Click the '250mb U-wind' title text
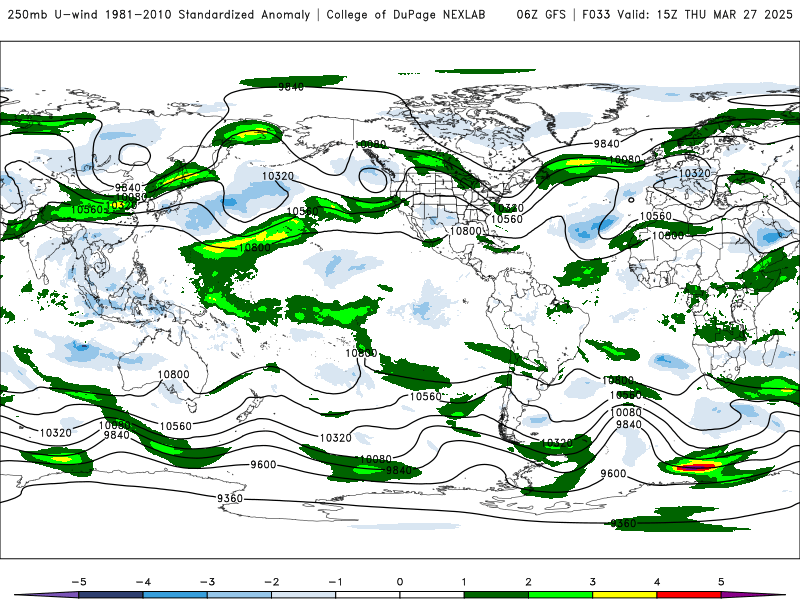Image resolution: width=800 pixels, height=600 pixels. pos(53,14)
